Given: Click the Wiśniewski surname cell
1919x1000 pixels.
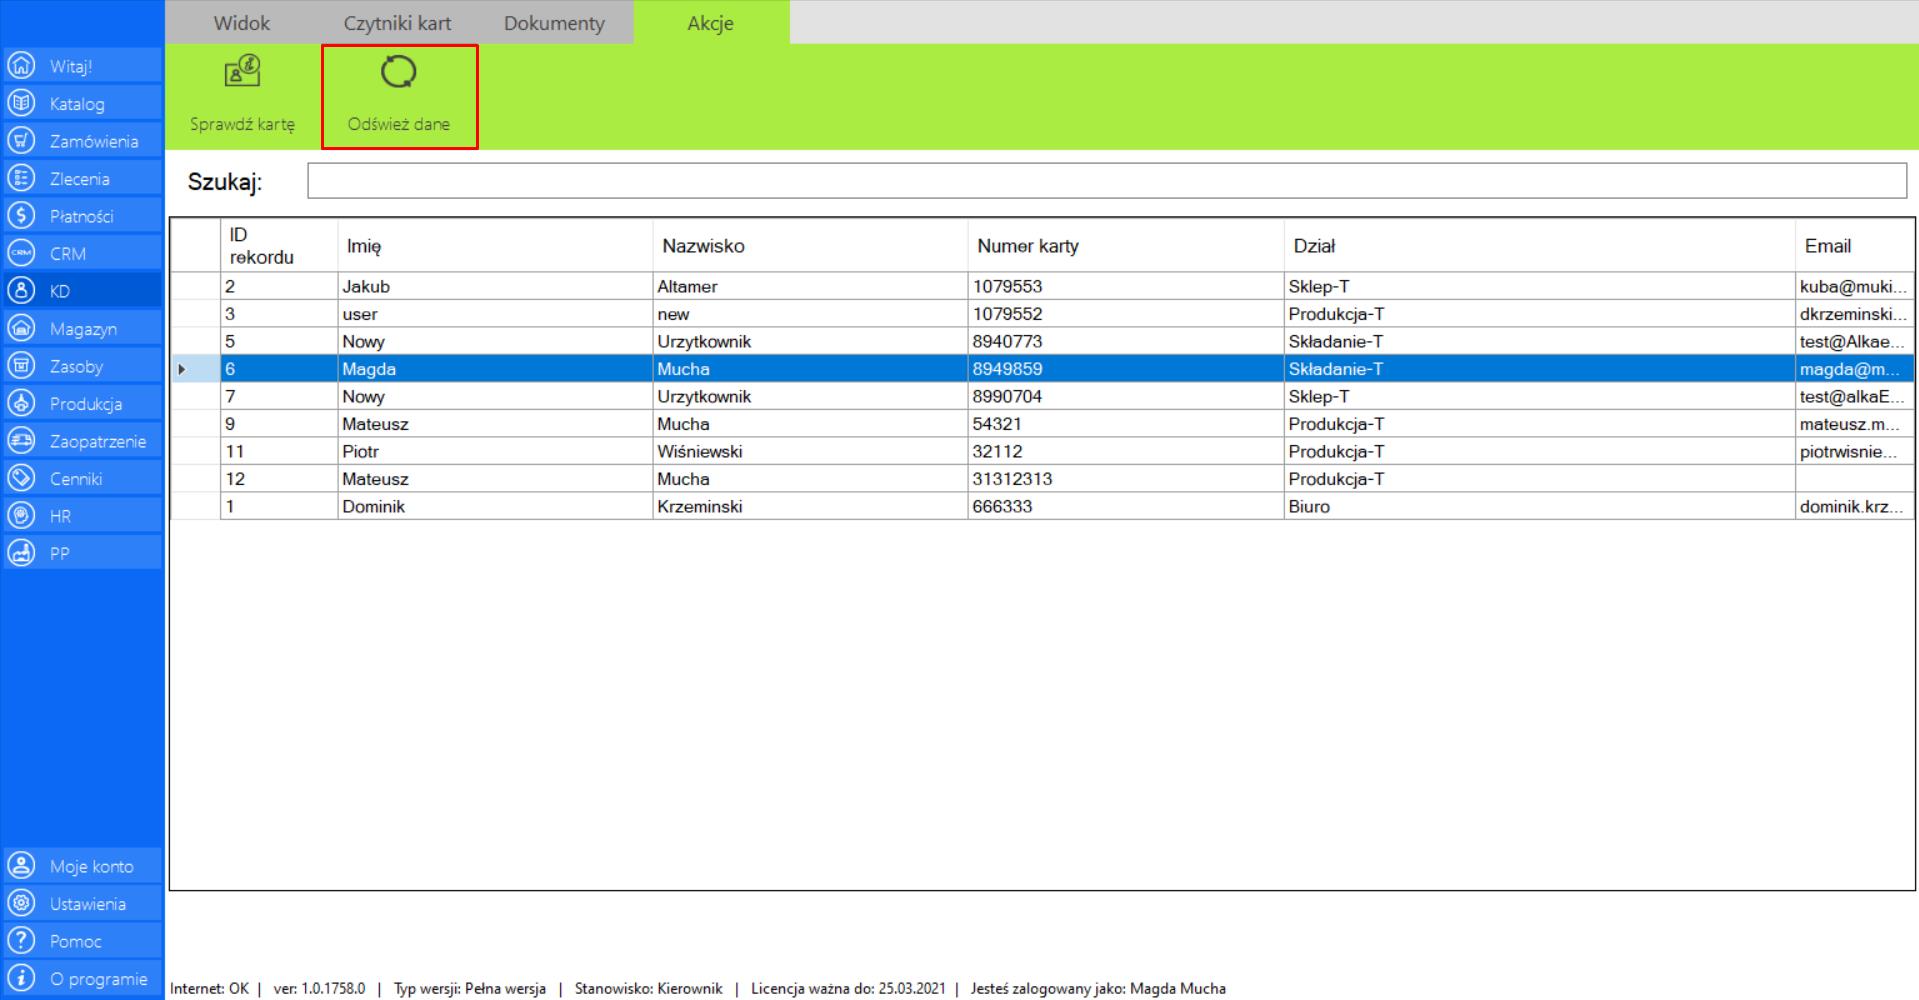Looking at the screenshot, I should pyautogui.click(x=810, y=451).
